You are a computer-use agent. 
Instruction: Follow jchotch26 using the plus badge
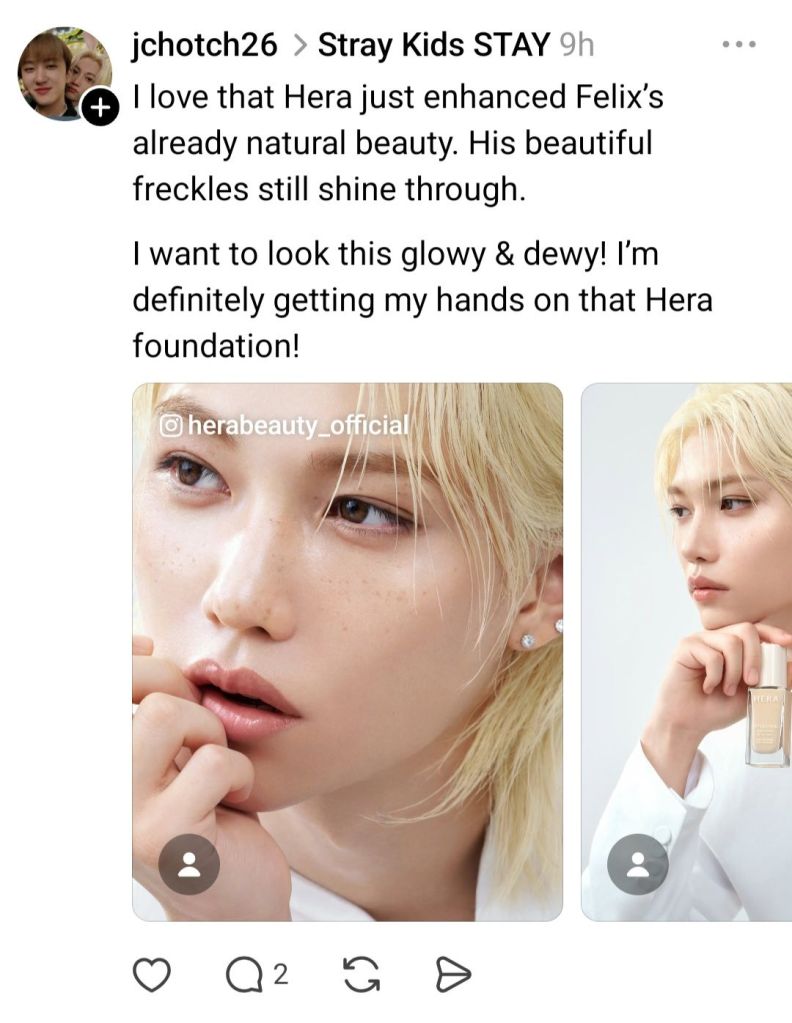click(x=99, y=107)
